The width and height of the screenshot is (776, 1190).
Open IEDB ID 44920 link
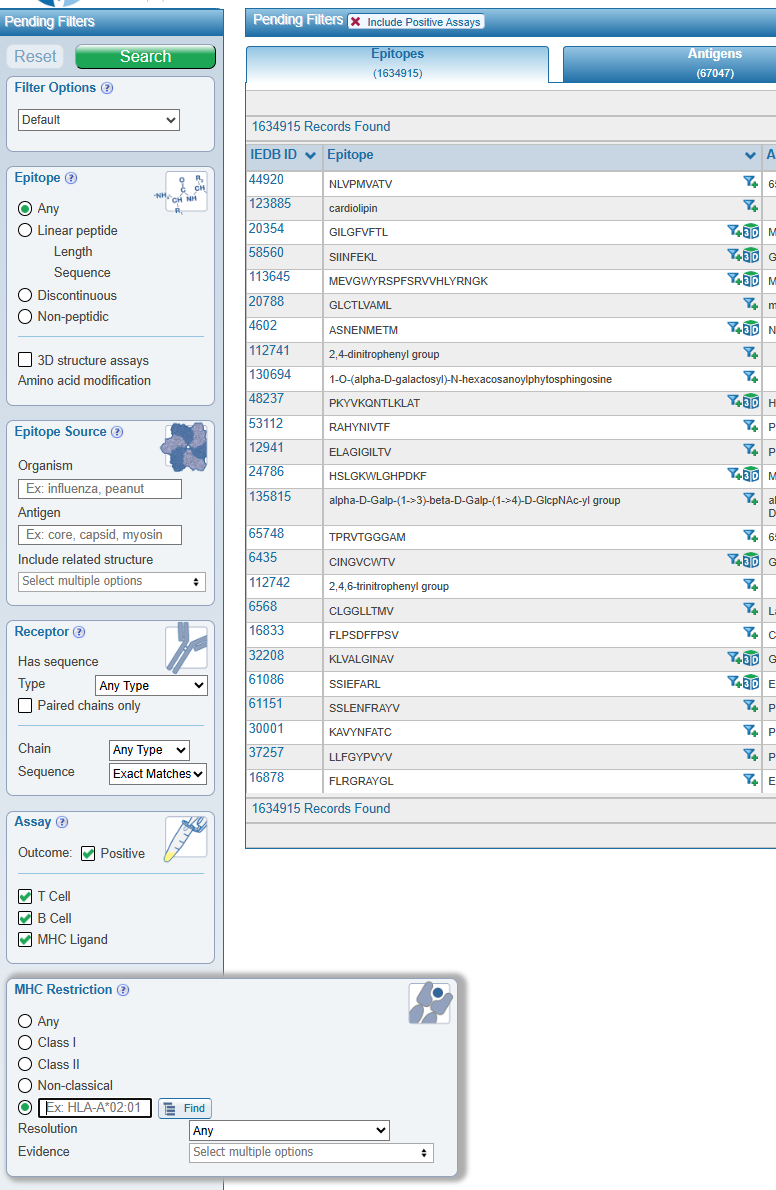click(x=266, y=180)
